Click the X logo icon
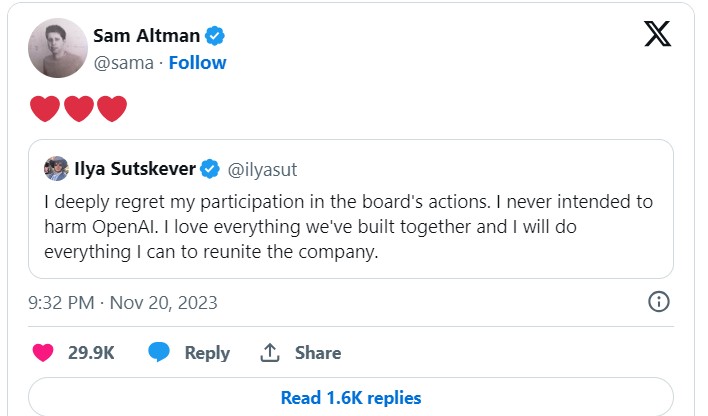The height and width of the screenshot is (416, 708). (x=657, y=35)
